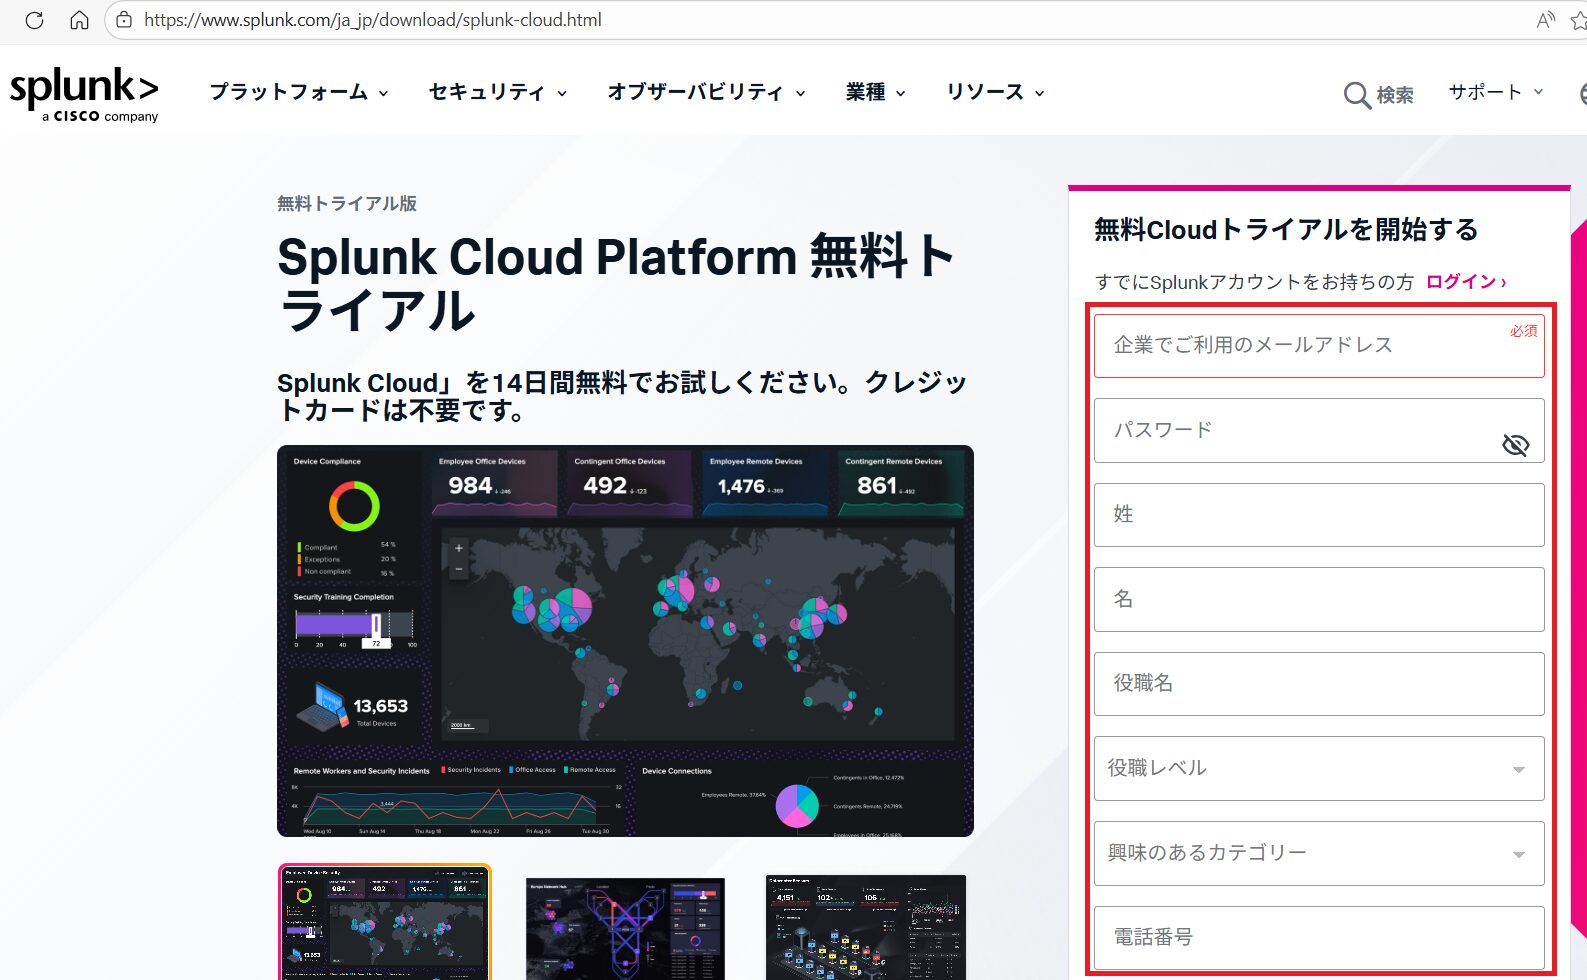Click the read aloud icon in address bar
The image size is (1587, 980).
1545,20
